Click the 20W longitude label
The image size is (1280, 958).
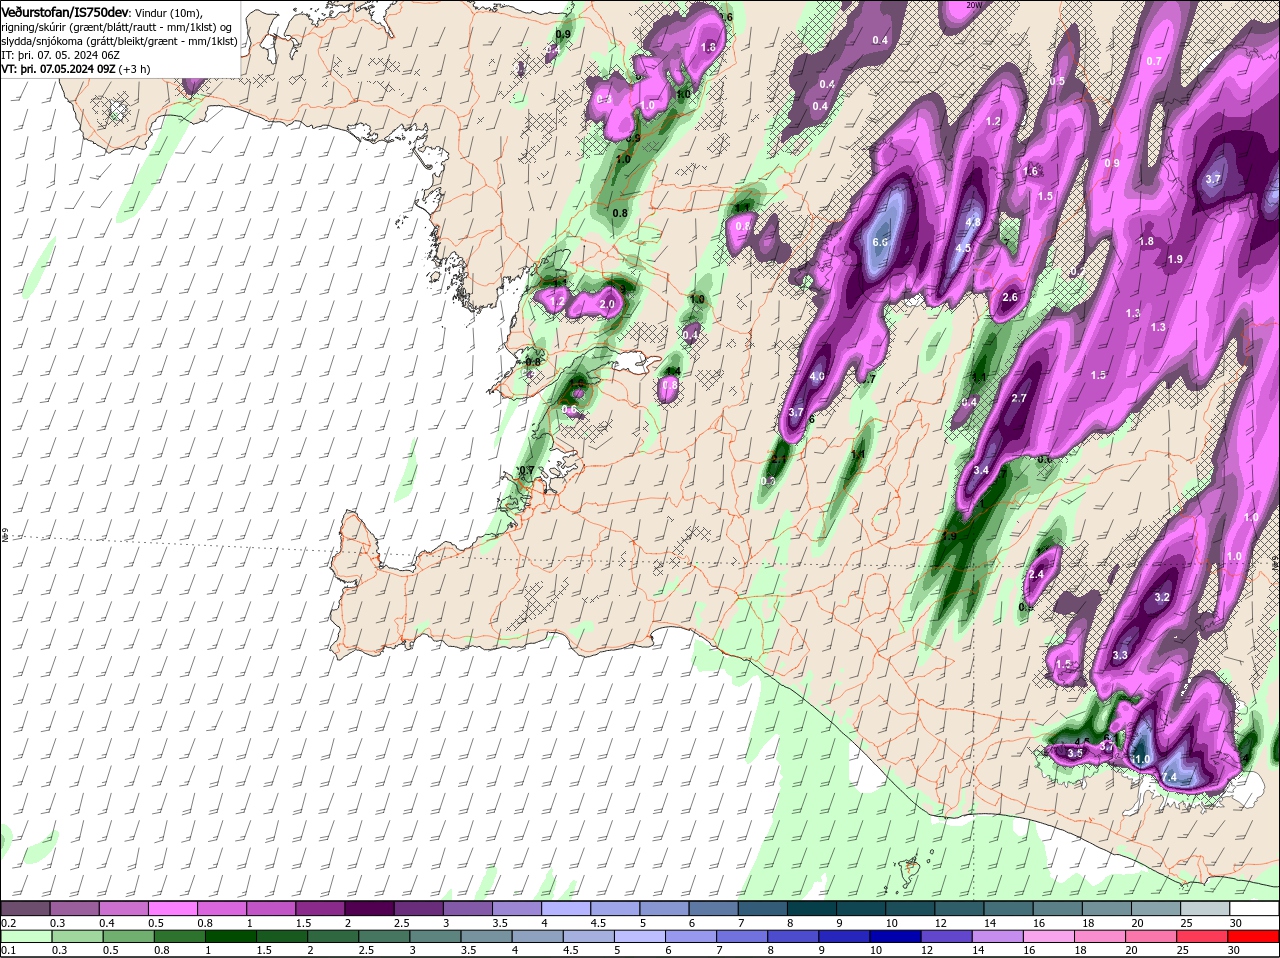tap(975, 5)
